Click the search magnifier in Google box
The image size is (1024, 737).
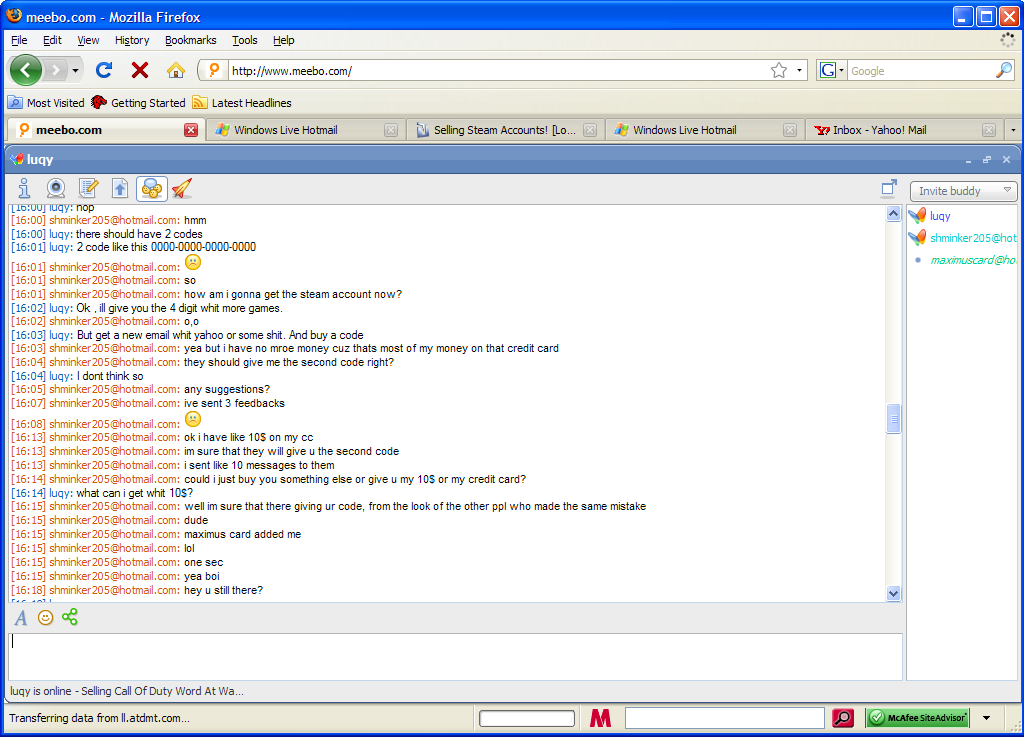pos(1004,71)
